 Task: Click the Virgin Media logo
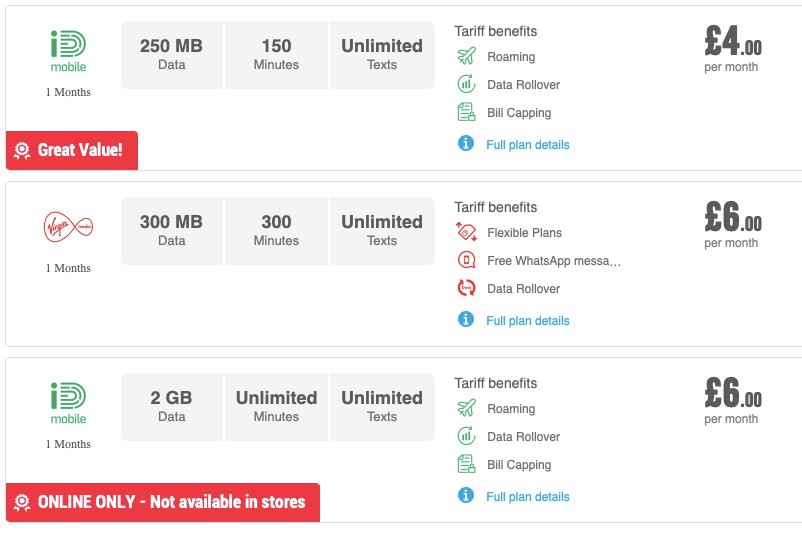pos(68,225)
